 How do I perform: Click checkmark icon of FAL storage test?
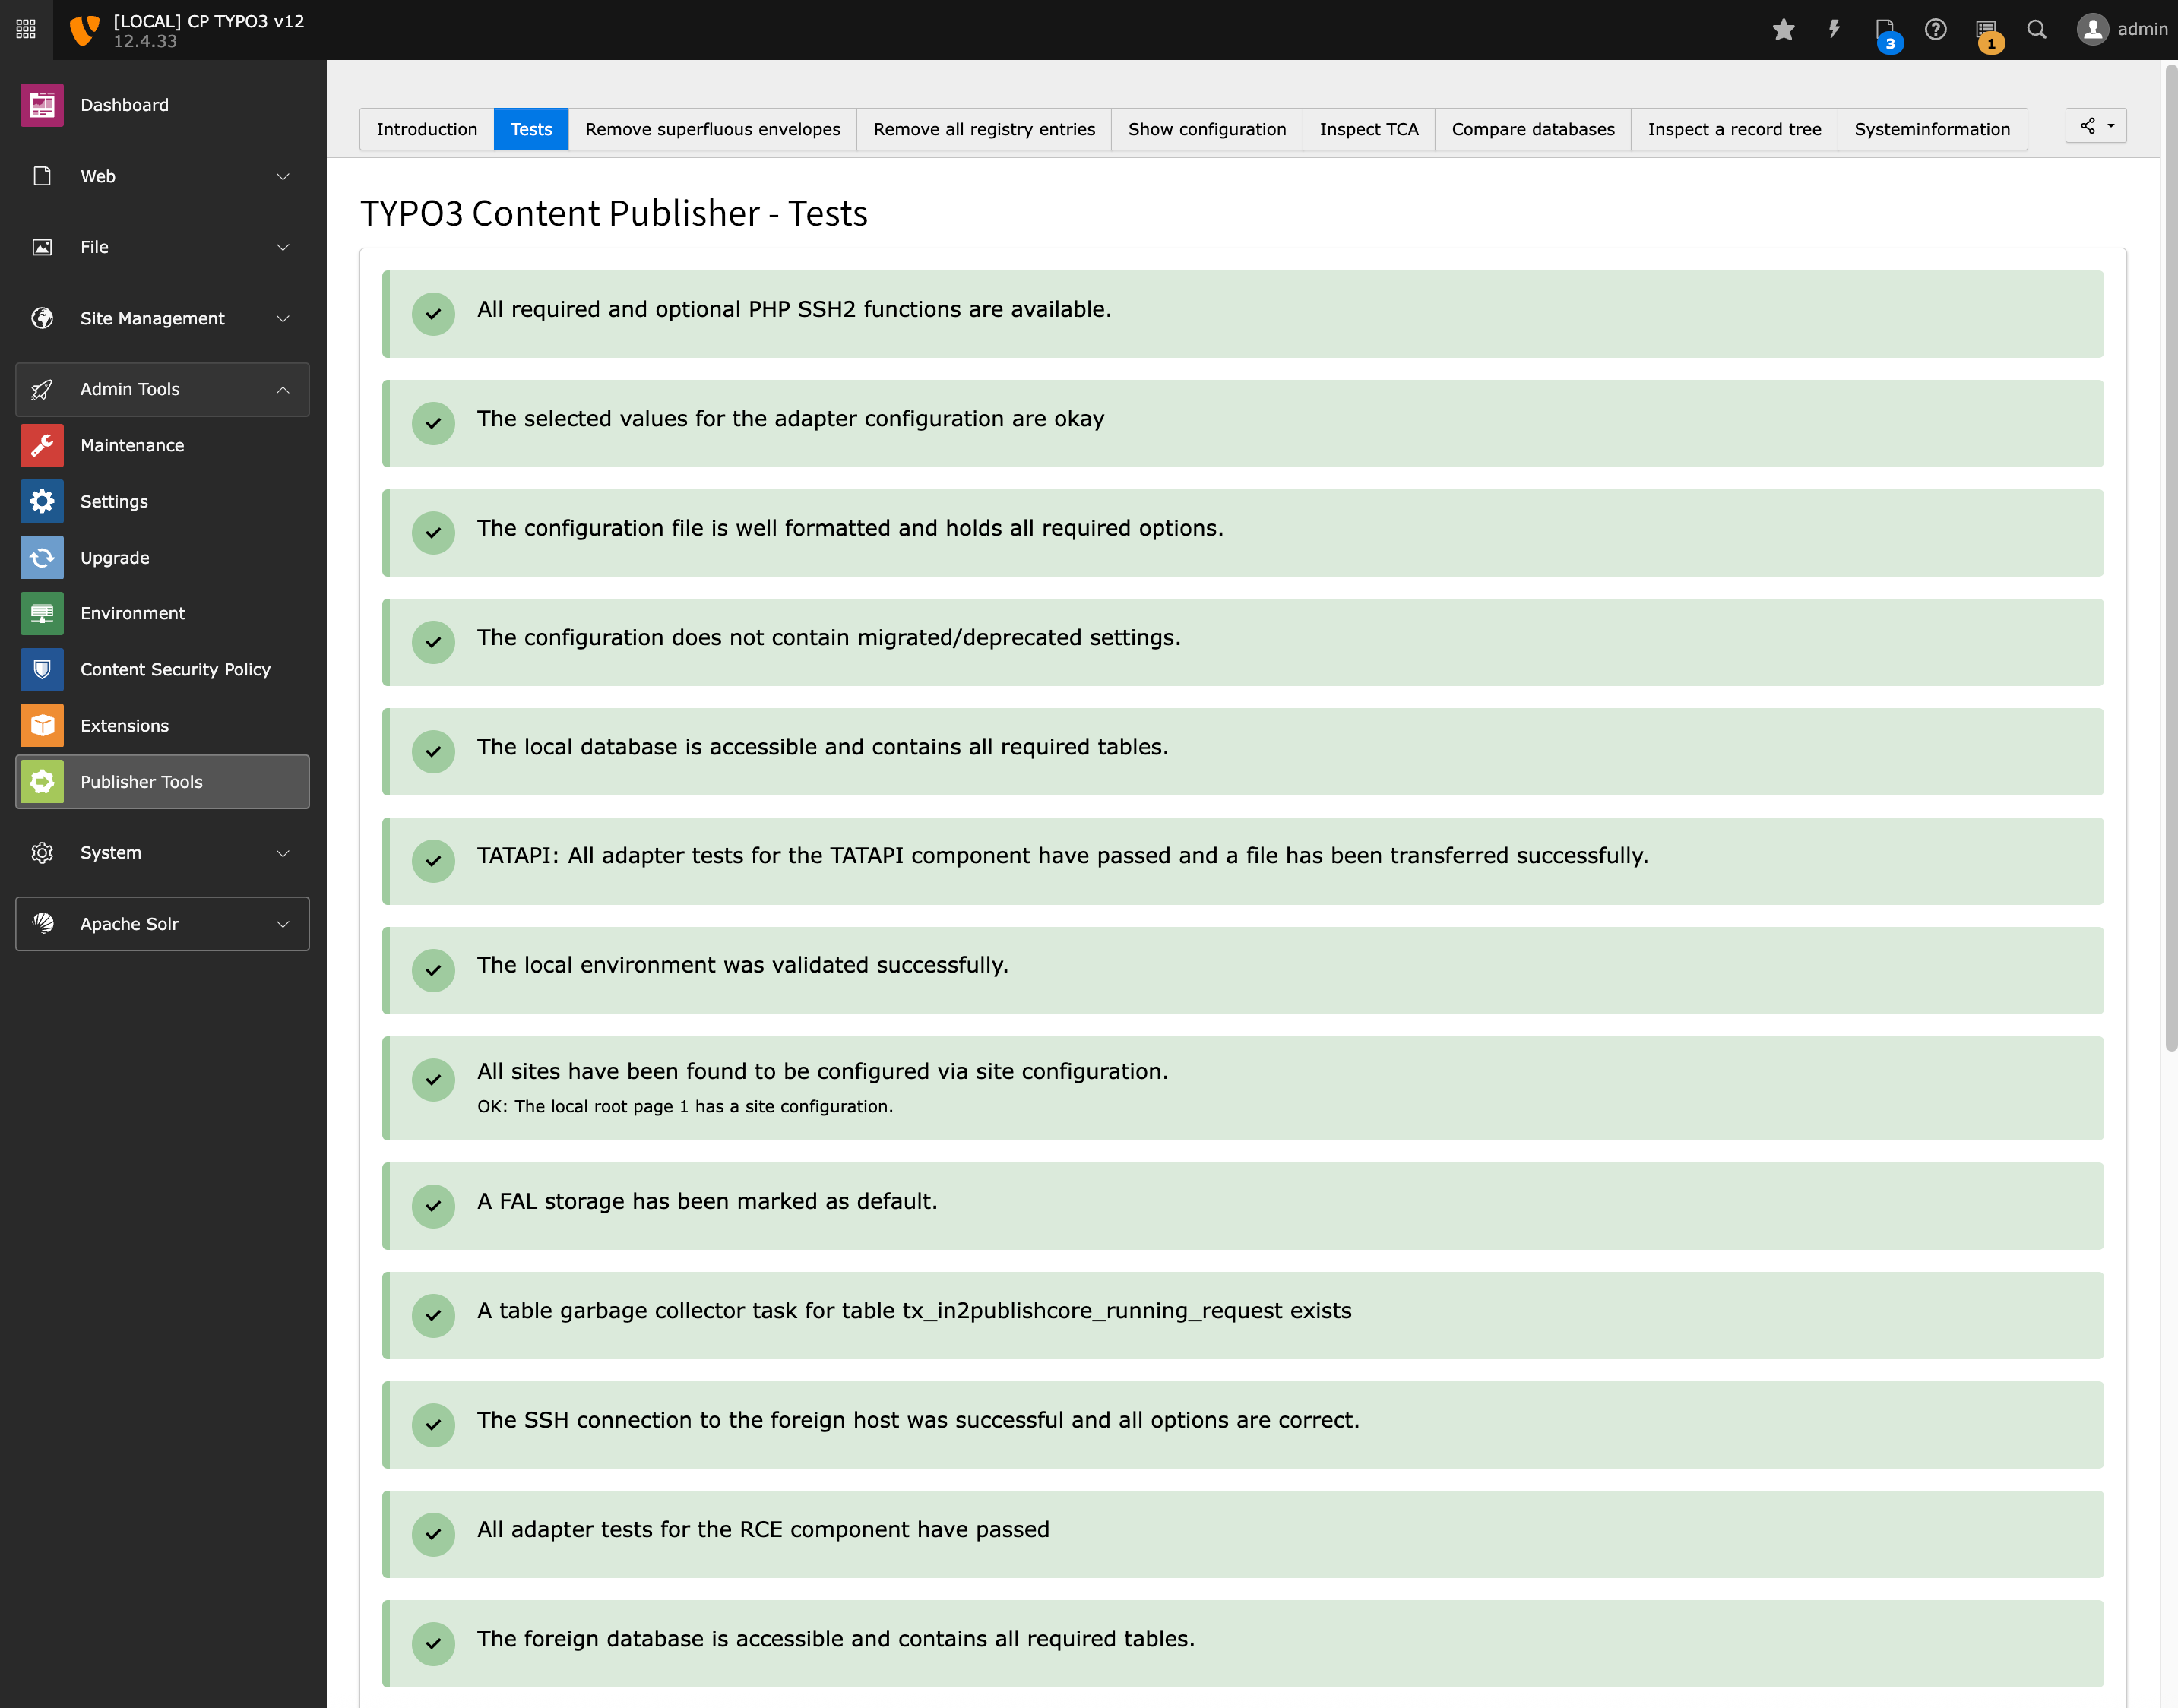point(433,1206)
